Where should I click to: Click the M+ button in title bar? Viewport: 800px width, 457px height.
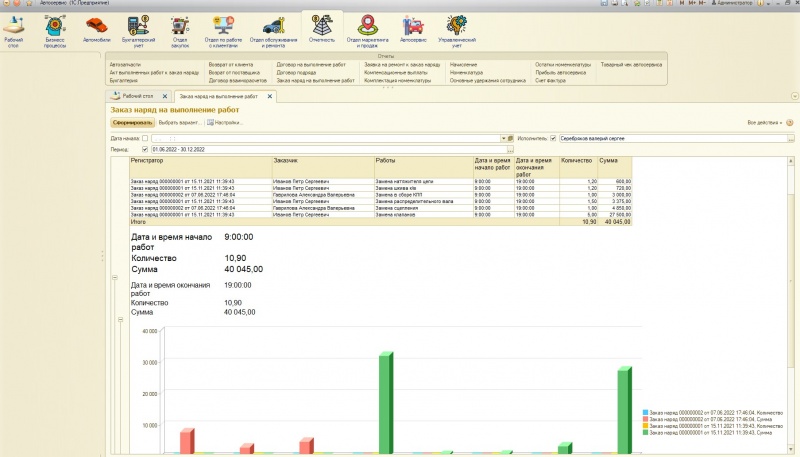point(692,3)
